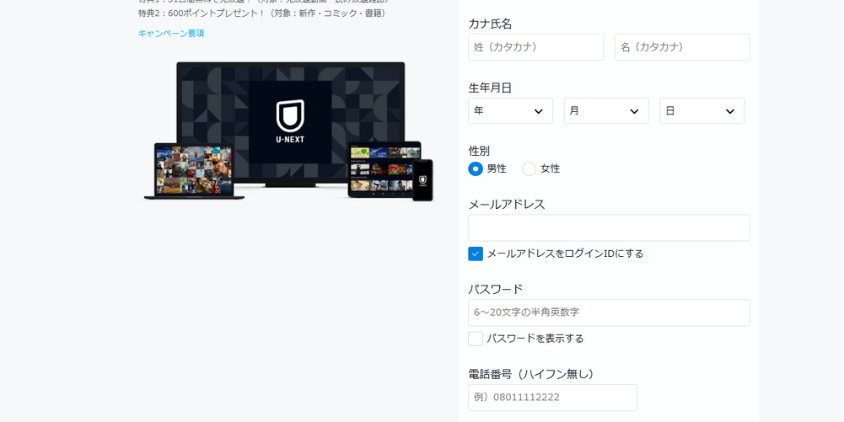Click the 生年月日 label text
844x422 pixels.
[x=490, y=88]
